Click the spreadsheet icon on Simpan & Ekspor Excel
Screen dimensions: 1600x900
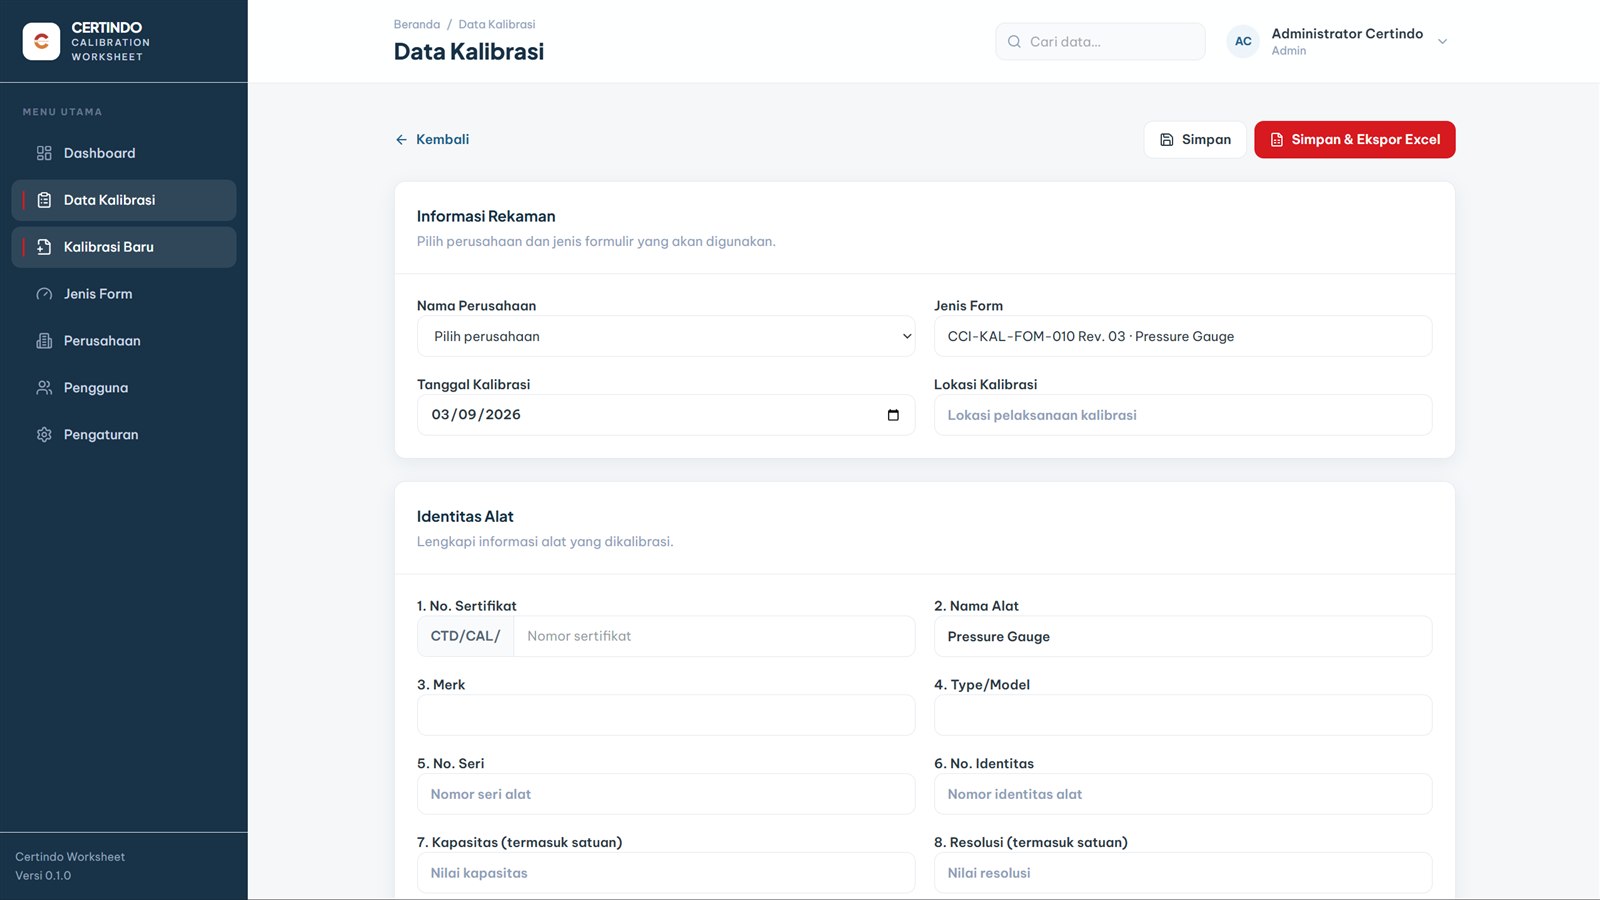point(1277,140)
